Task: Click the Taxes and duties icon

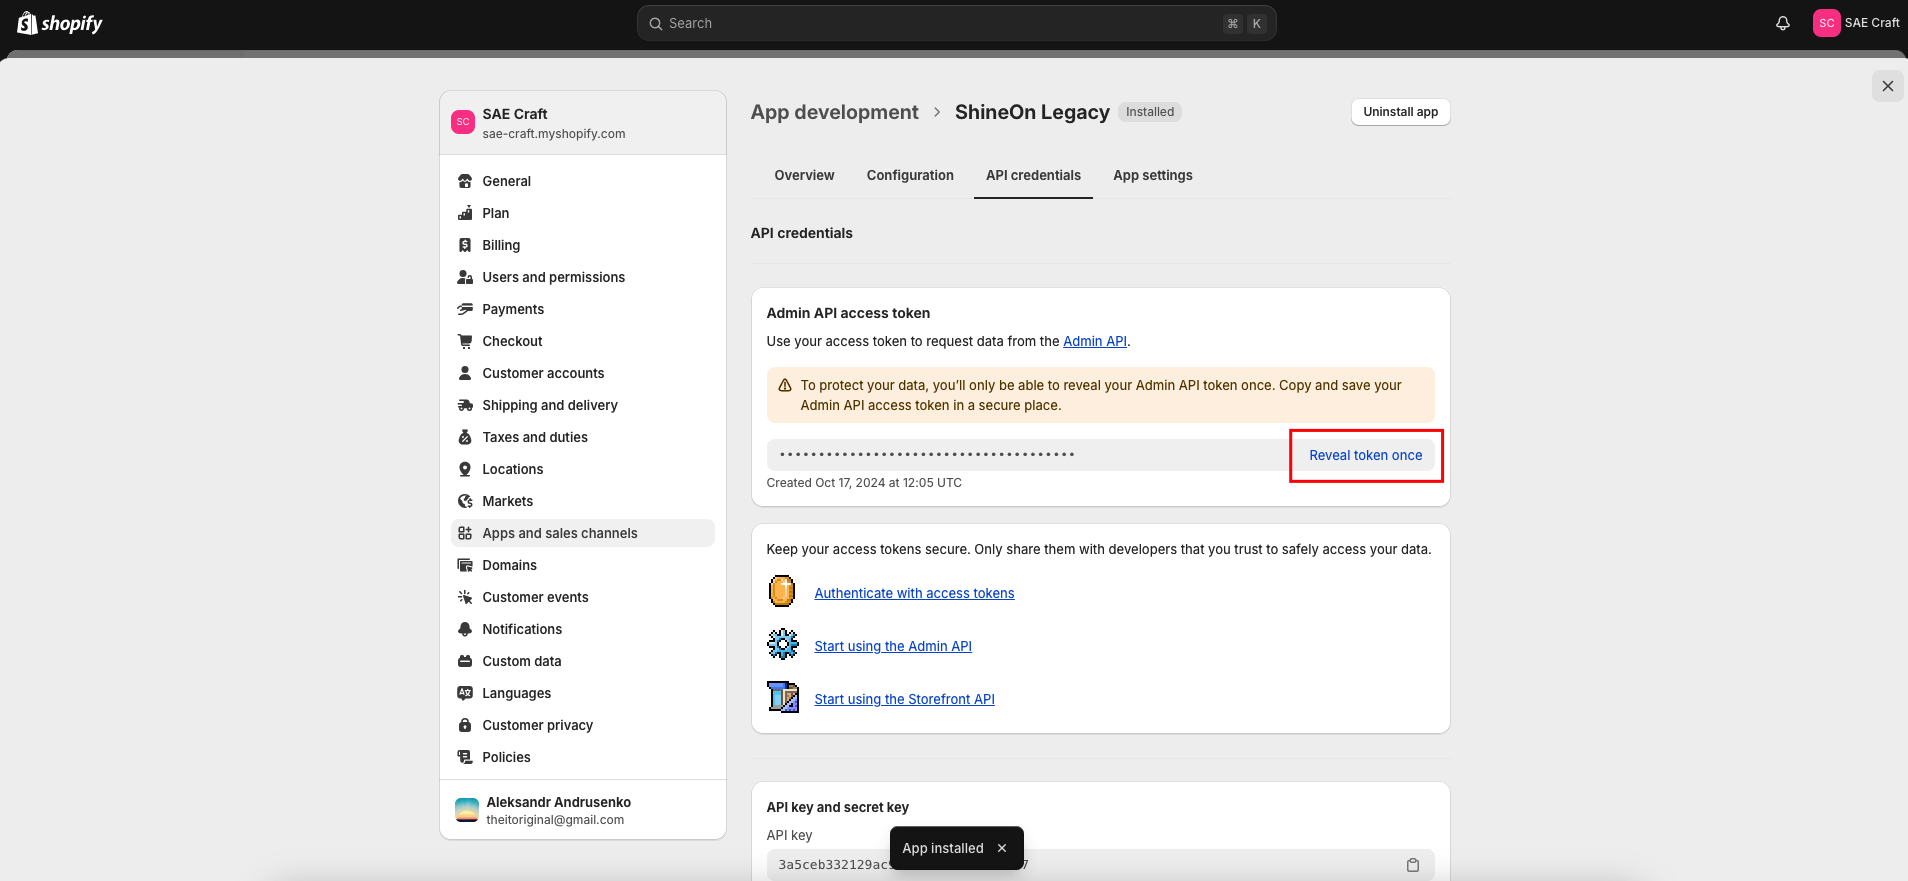Action: click(x=465, y=437)
